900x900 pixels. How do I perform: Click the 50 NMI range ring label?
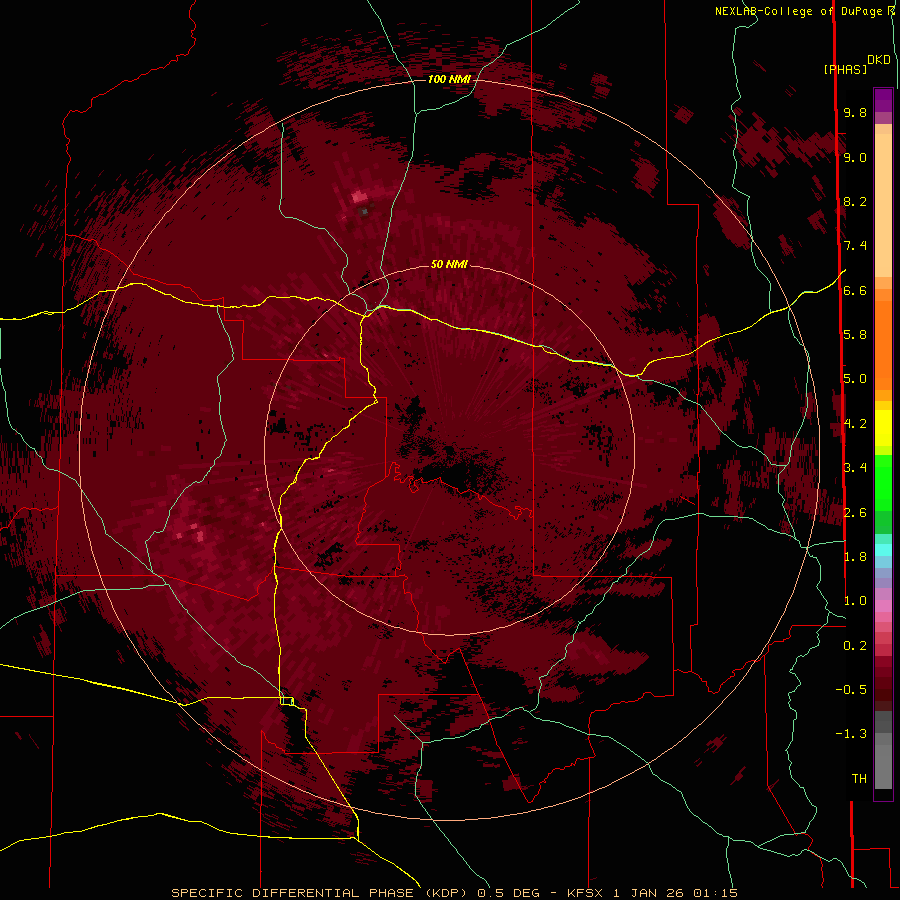449,264
